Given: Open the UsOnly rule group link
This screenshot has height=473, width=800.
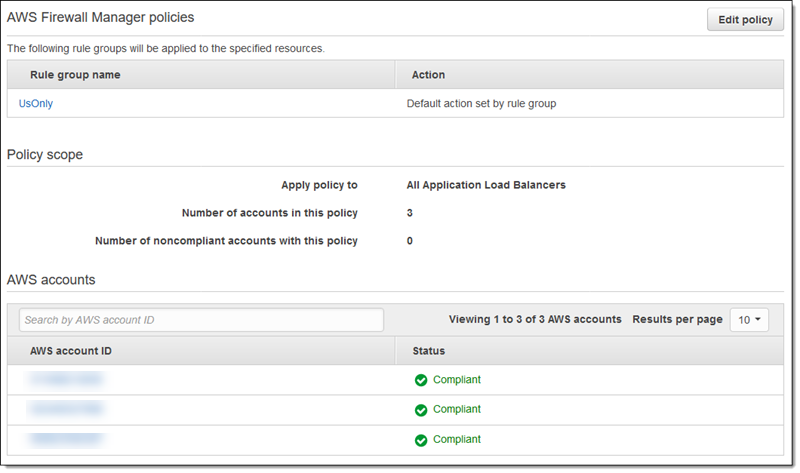Looking at the screenshot, I should 36,103.
